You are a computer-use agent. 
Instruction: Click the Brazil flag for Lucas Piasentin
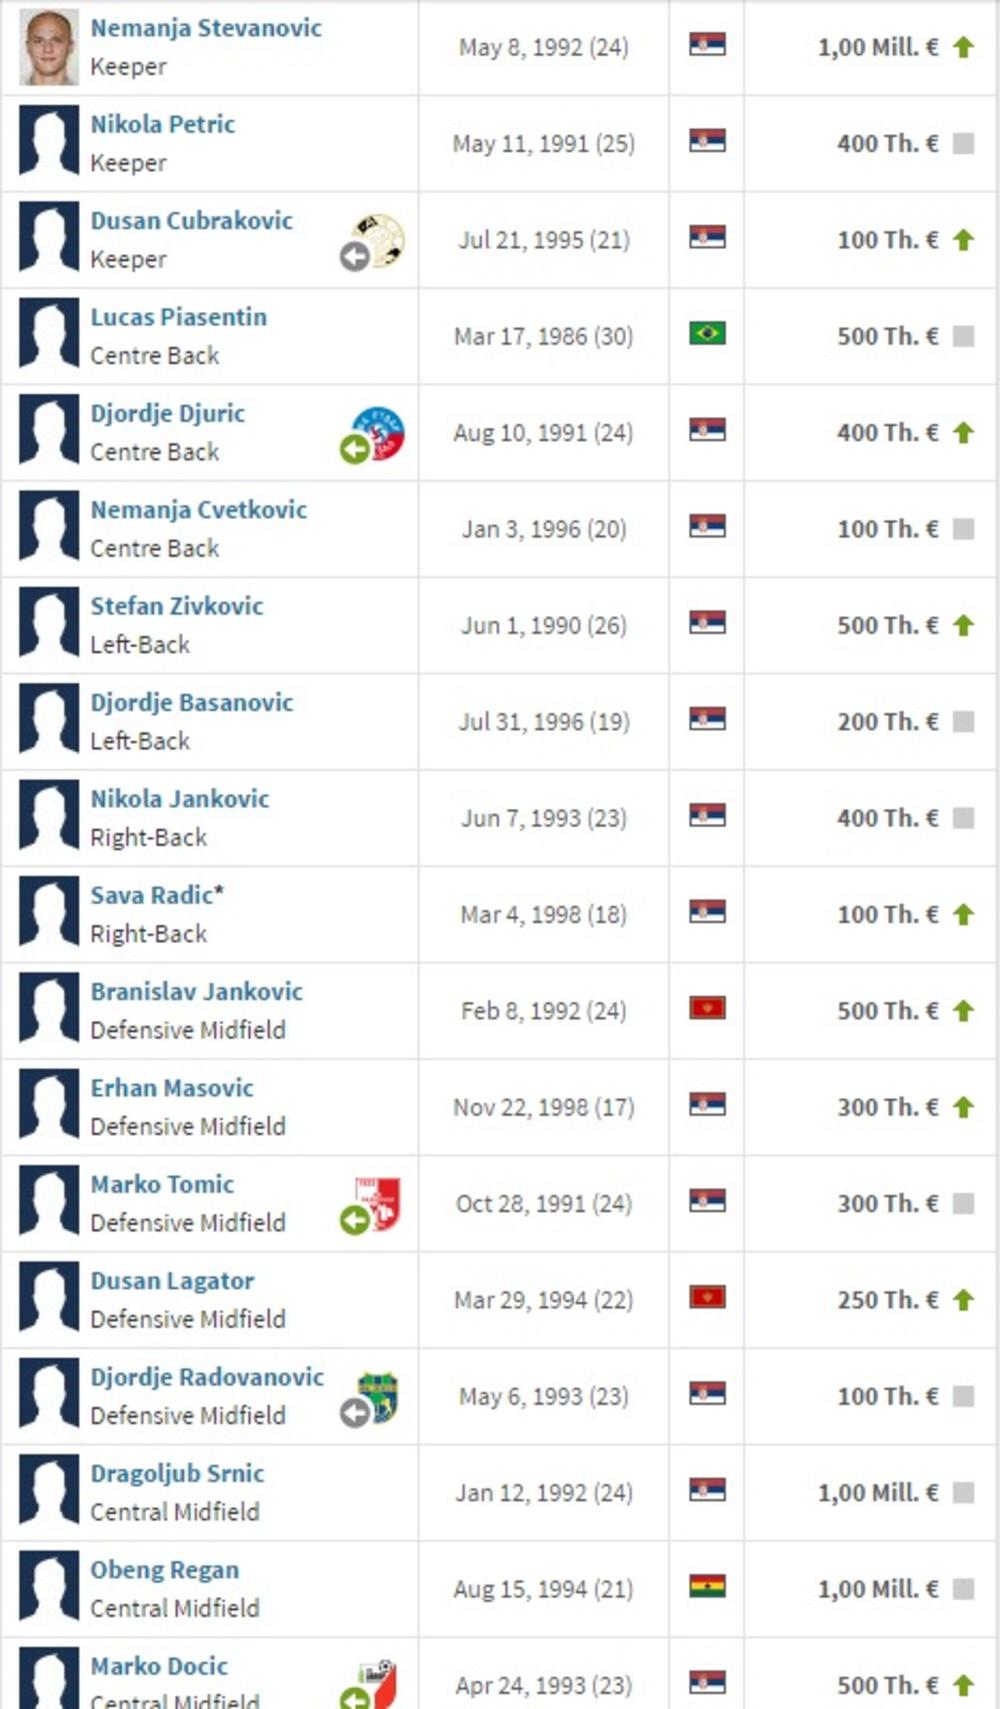707,333
